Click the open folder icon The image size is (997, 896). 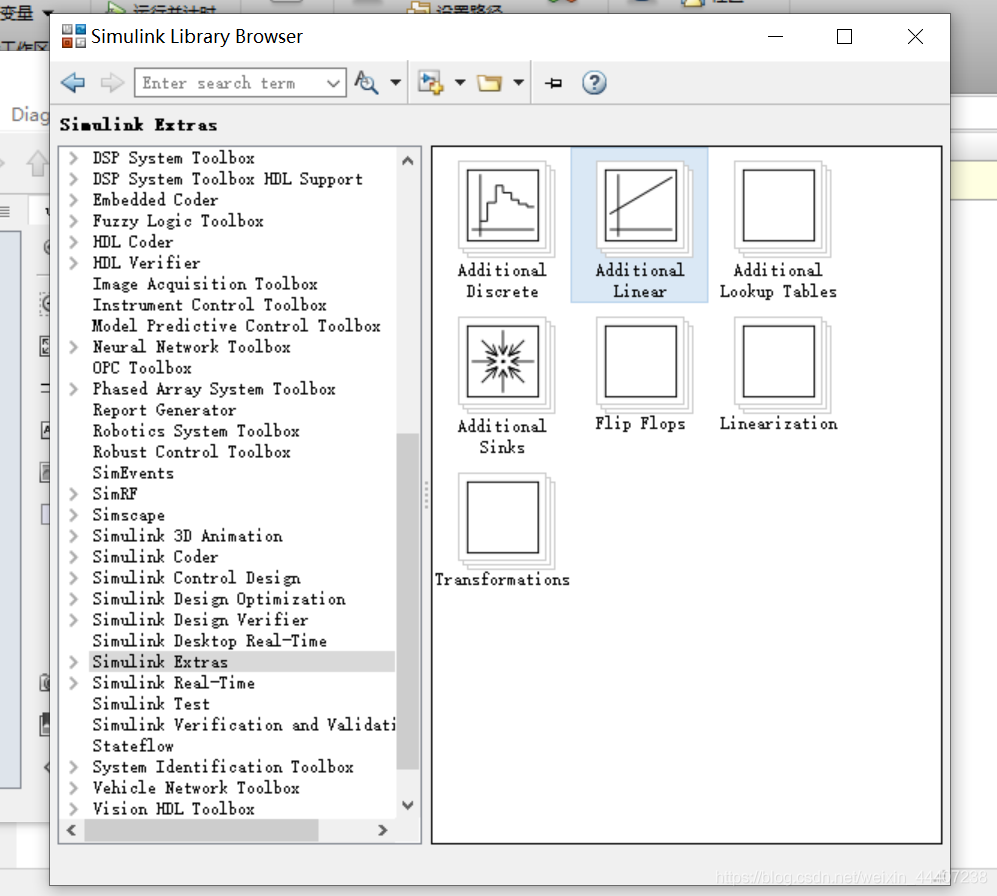coord(489,83)
